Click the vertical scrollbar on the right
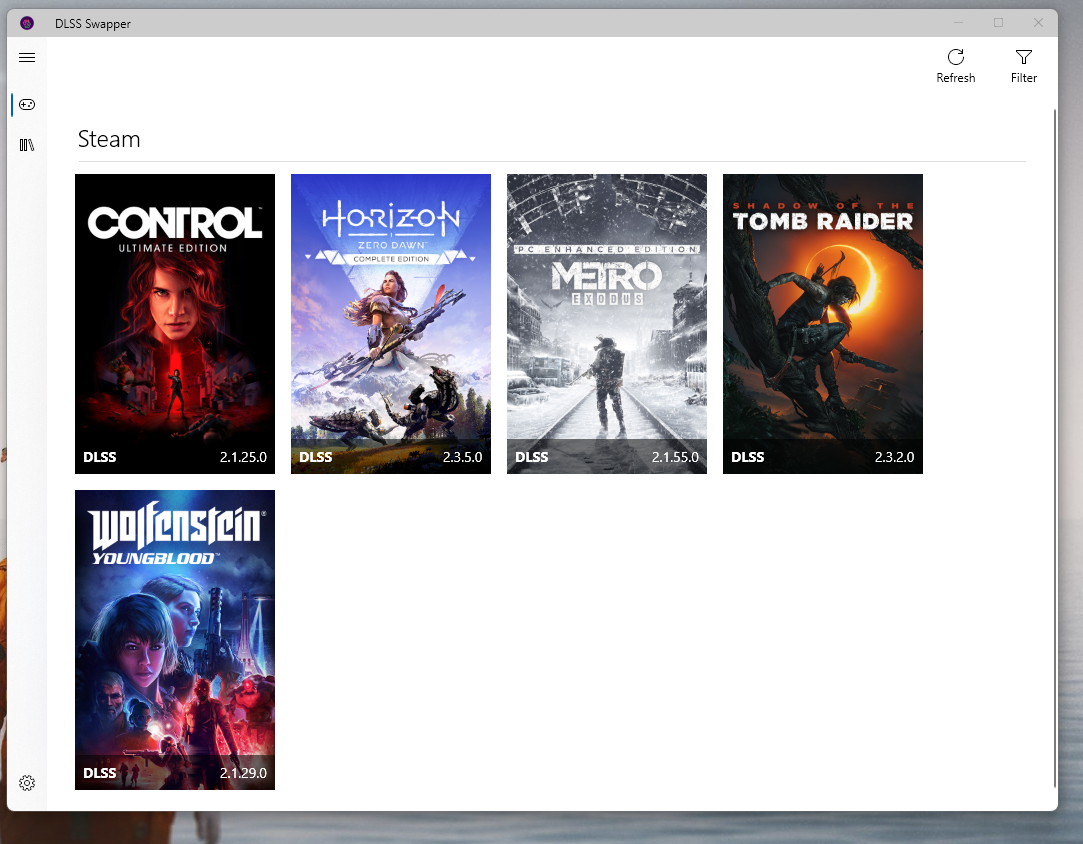Viewport: 1083px width, 844px height. 1055,448
